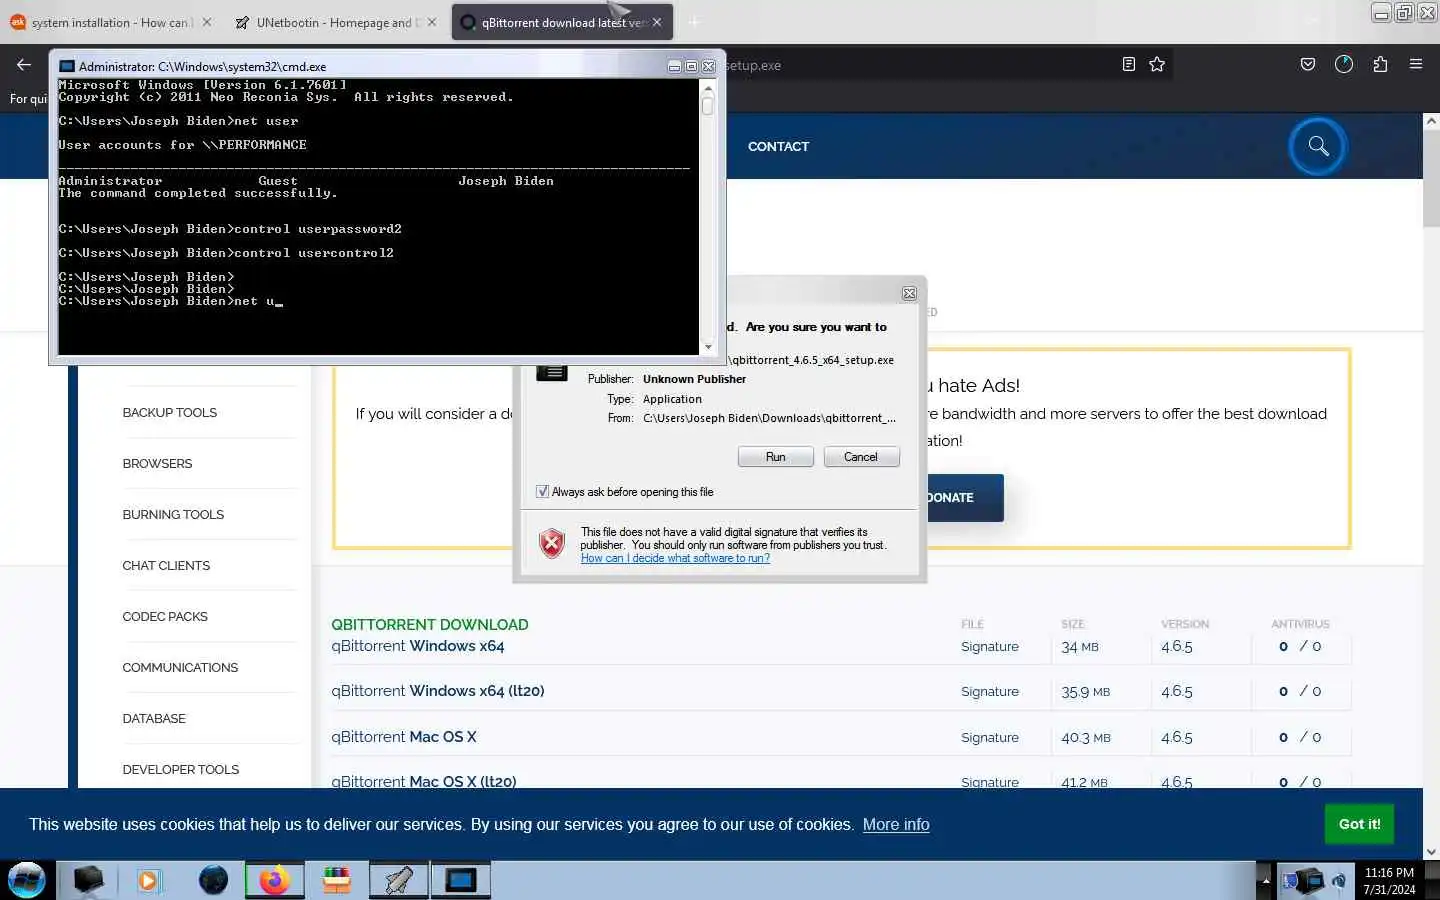Open BURNING TOOLS category

click(173, 514)
